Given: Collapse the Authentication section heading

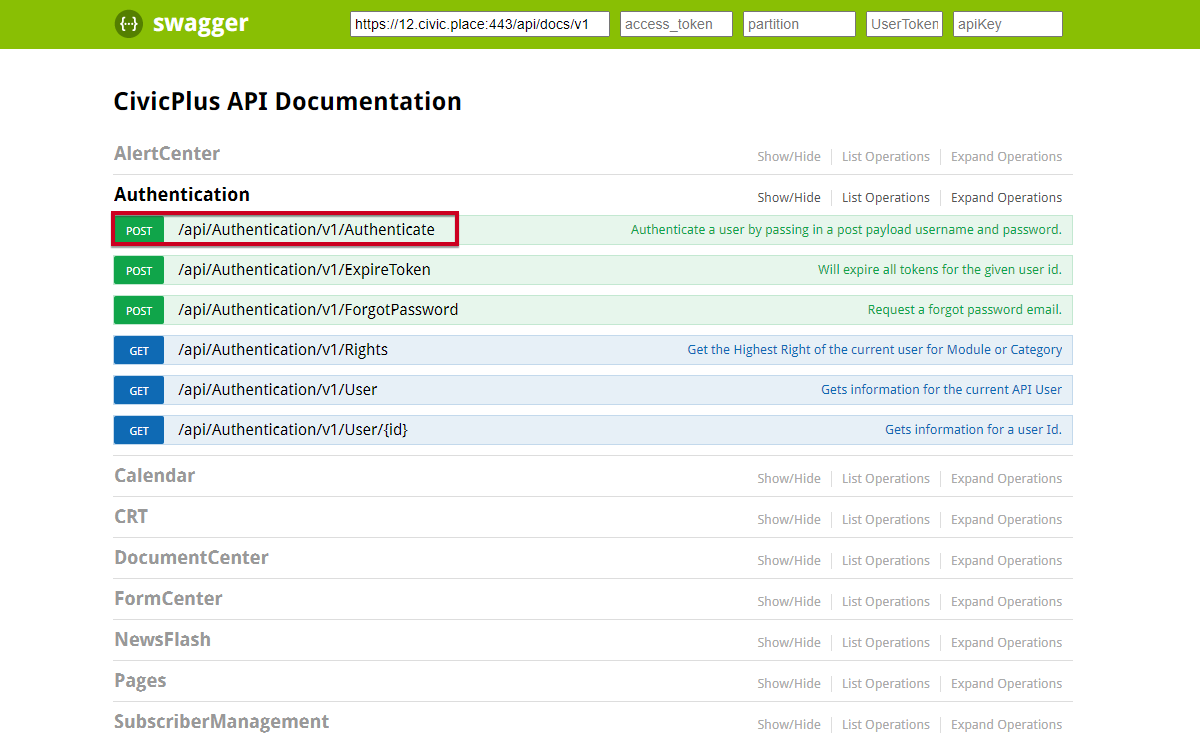Looking at the screenshot, I should pos(182,195).
